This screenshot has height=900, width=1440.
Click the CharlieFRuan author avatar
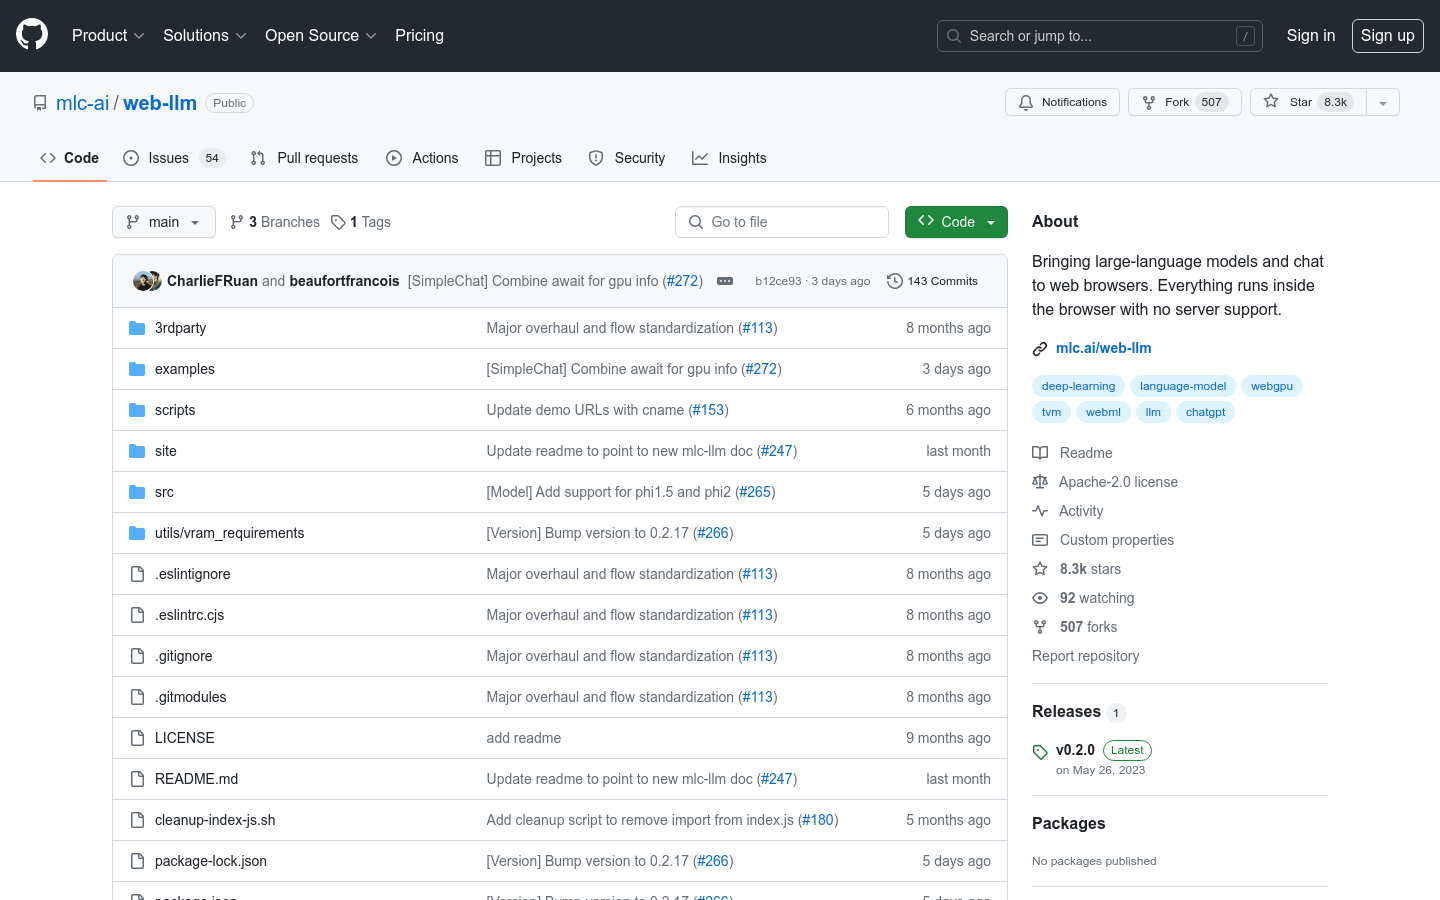click(142, 281)
